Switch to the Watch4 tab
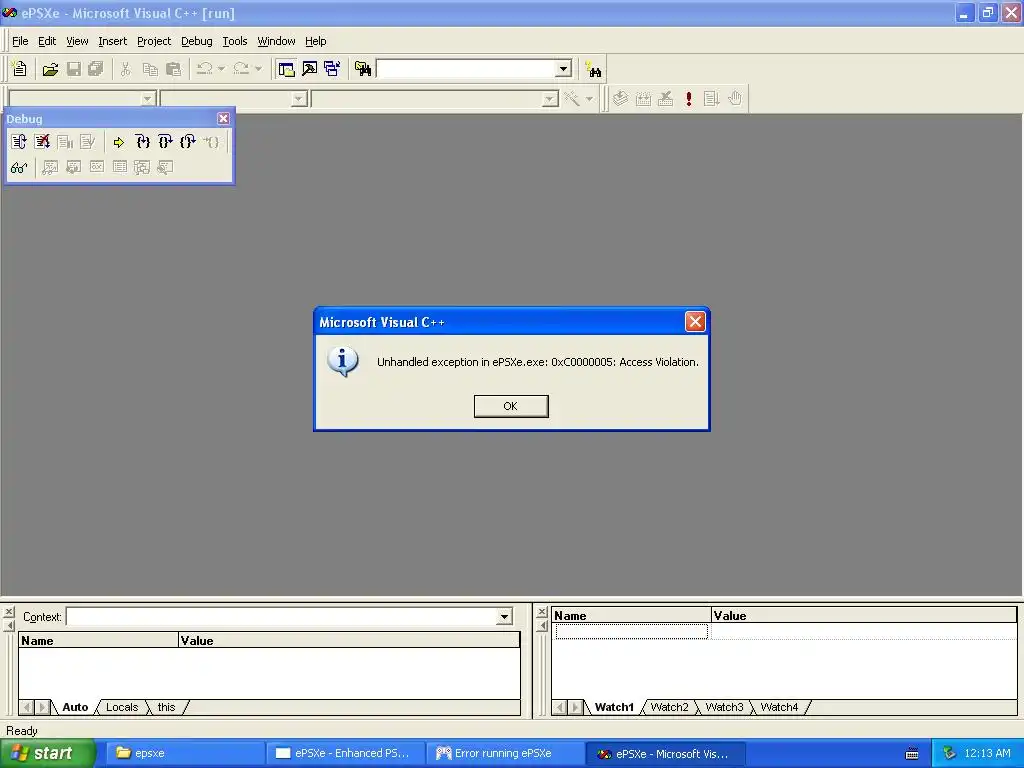Viewport: 1024px width, 768px height. coord(779,707)
